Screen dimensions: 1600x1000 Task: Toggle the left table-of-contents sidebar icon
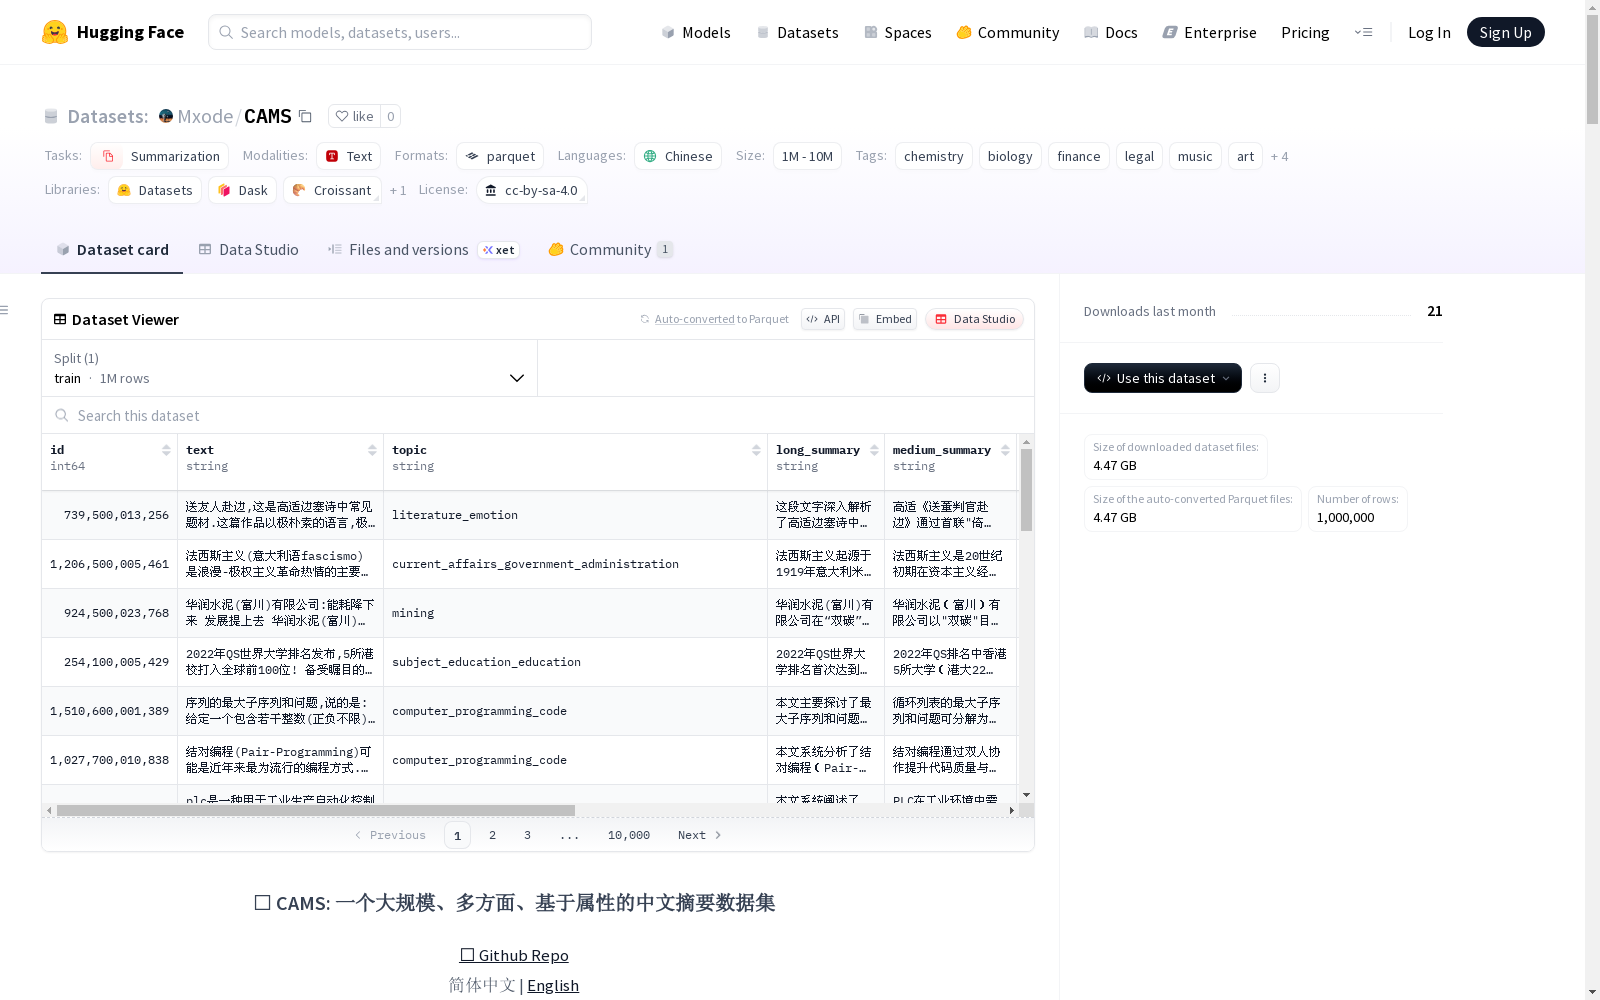[x=5, y=310]
